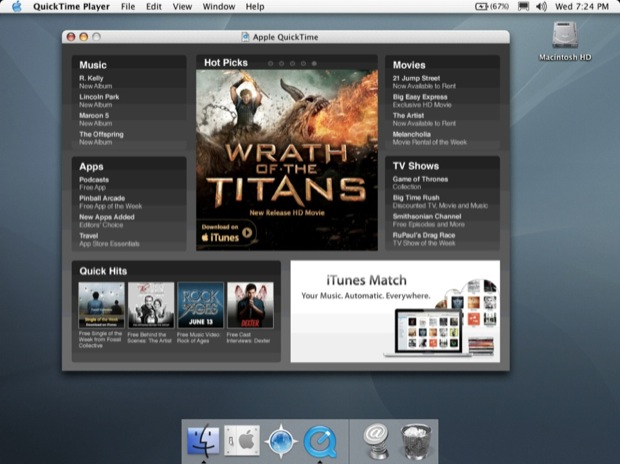Screen dimensions: 620x464
Task: Click New Release HD Movie caption
Action: [287, 212]
